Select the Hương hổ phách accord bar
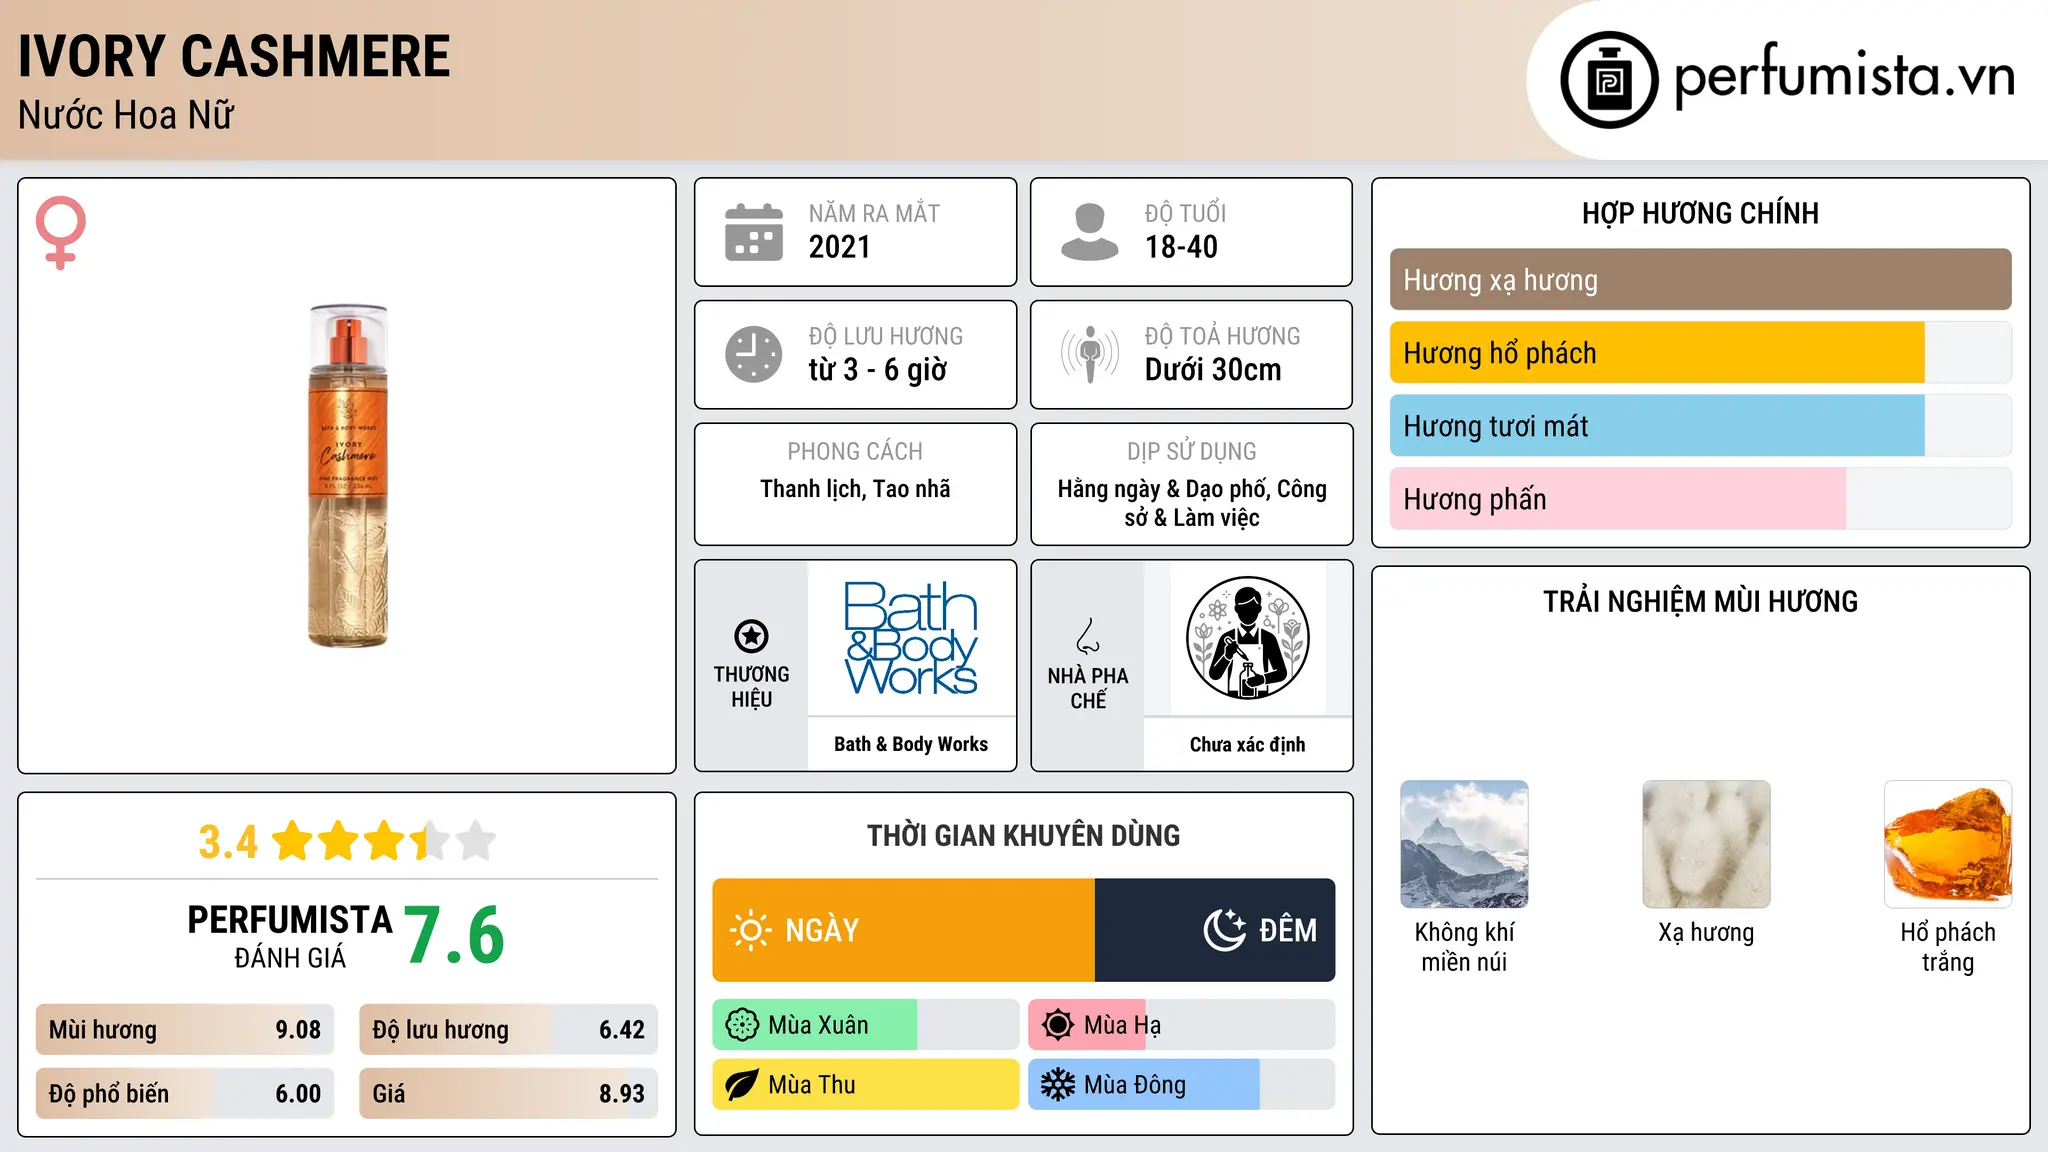Viewport: 2048px width, 1152px height. [1700, 353]
